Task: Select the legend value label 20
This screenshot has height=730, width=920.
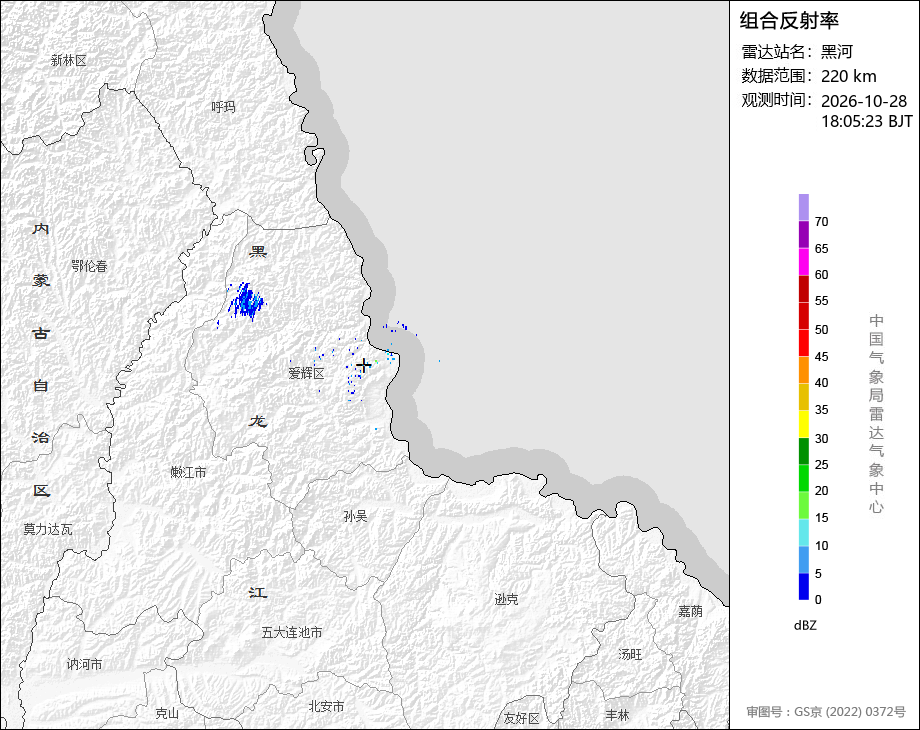Action: [x=821, y=491]
